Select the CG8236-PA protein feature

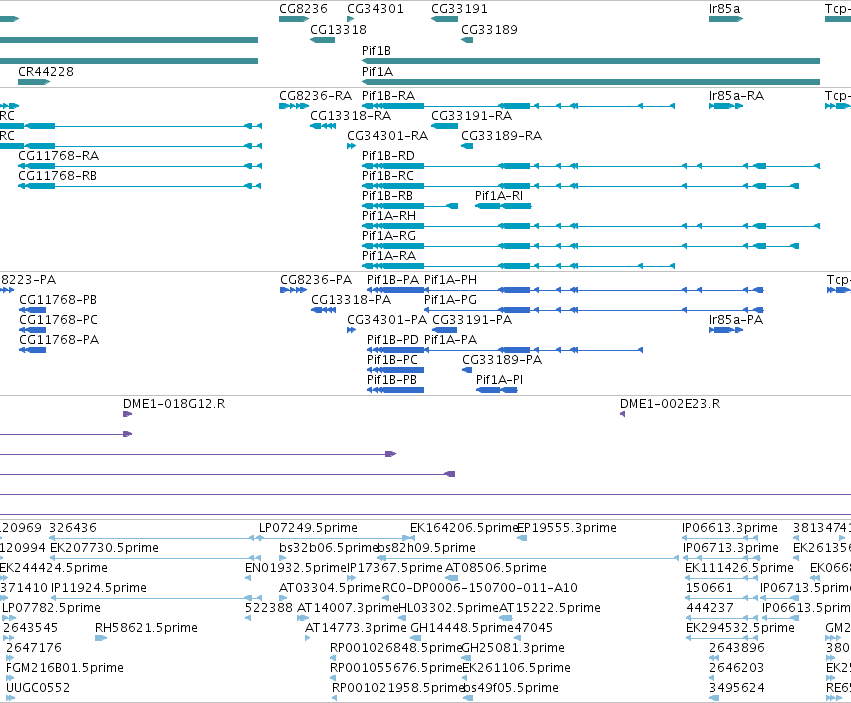[294, 290]
